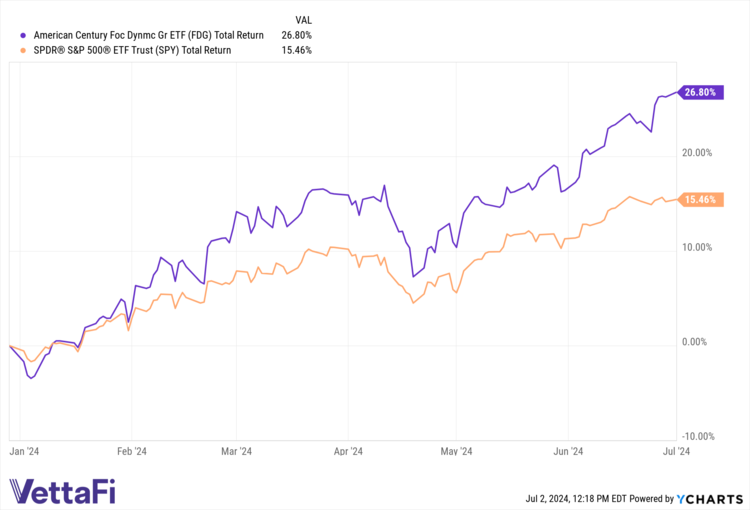The image size is (750, 510).
Task: Click the 20.00% y-axis label
Action: click(x=697, y=153)
